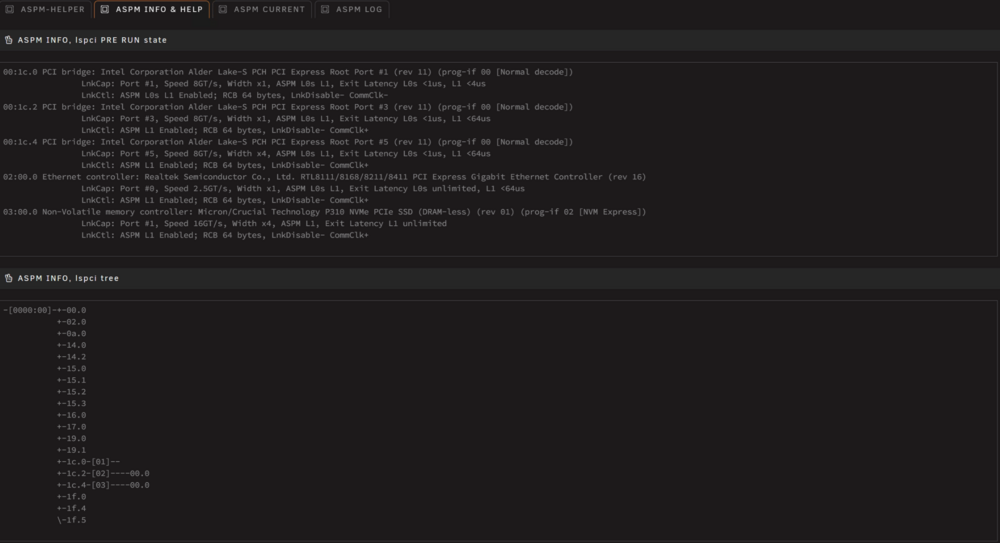Click tree row +-0a.0
Image resolution: width=1000 pixels, height=543 pixels.
point(71,334)
